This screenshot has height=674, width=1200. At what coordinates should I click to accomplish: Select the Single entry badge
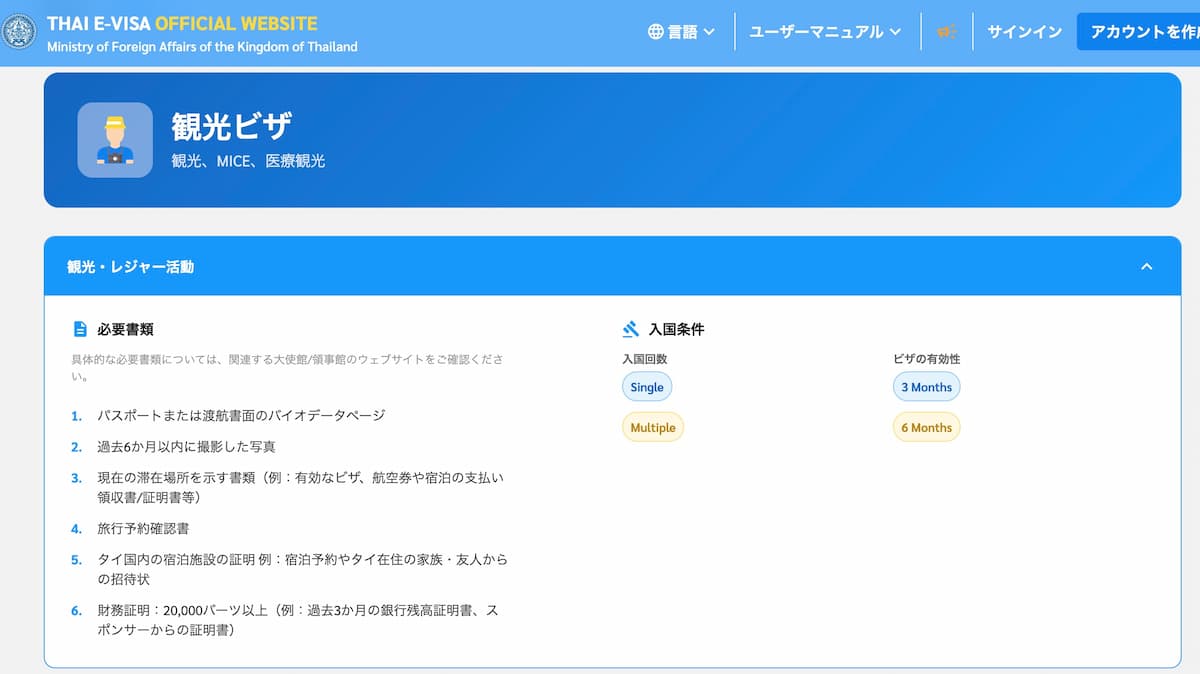pyautogui.click(x=647, y=387)
